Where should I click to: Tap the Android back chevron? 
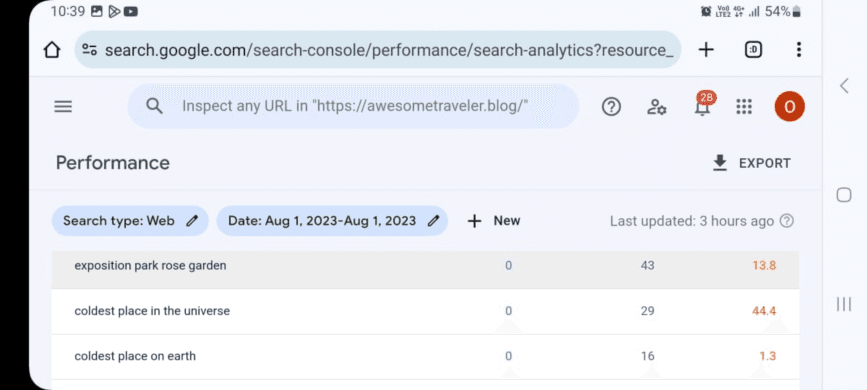tap(844, 86)
